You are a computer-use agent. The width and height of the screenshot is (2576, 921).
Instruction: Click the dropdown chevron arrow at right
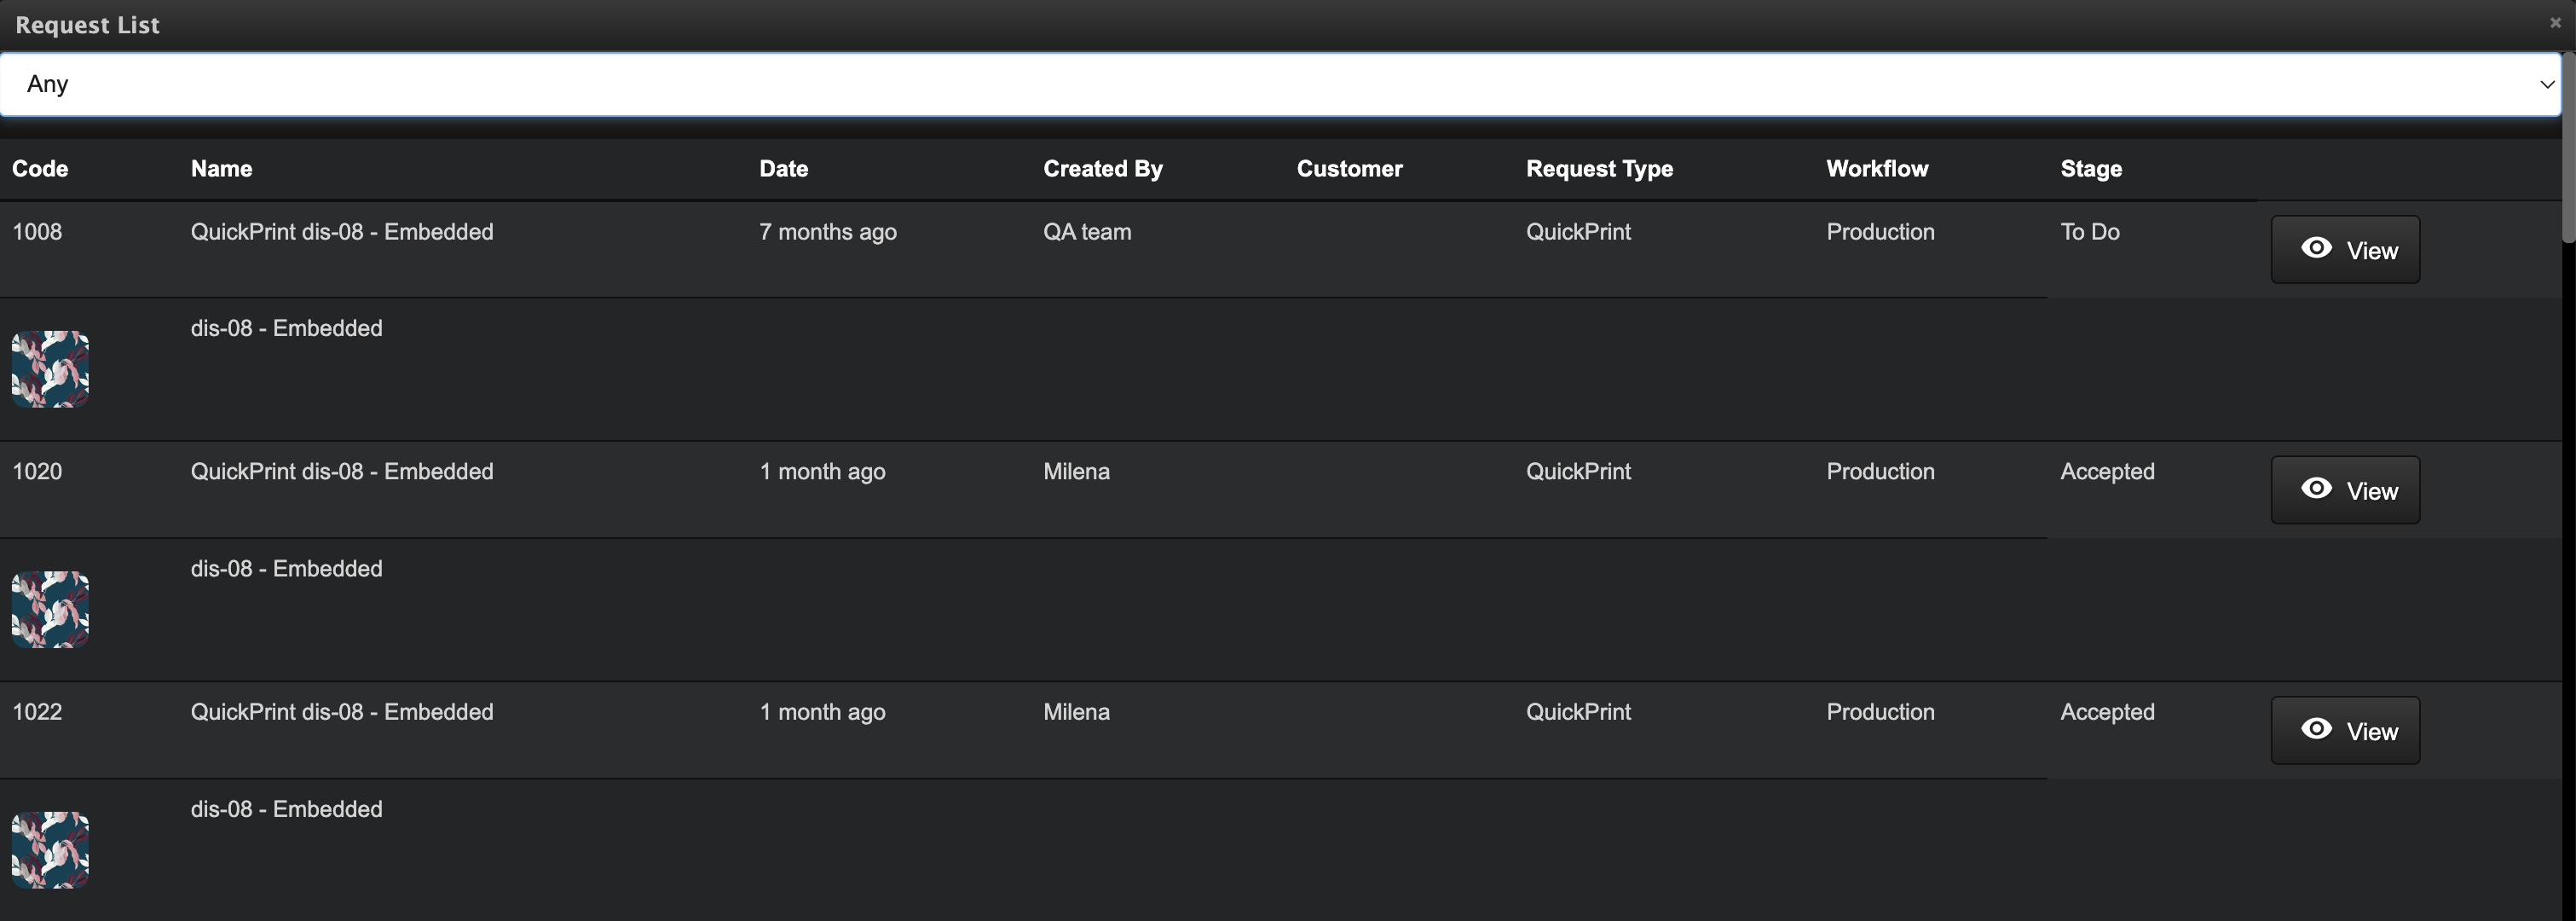(x=2546, y=85)
